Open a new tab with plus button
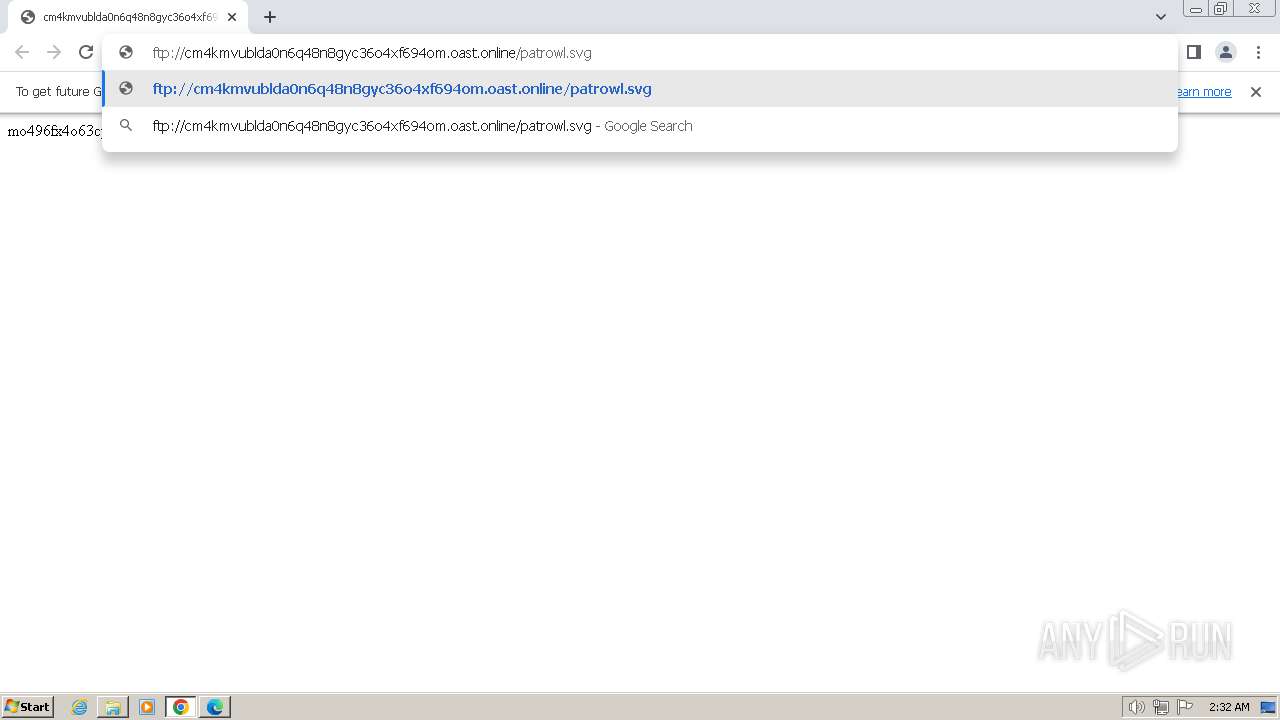 click(x=270, y=17)
